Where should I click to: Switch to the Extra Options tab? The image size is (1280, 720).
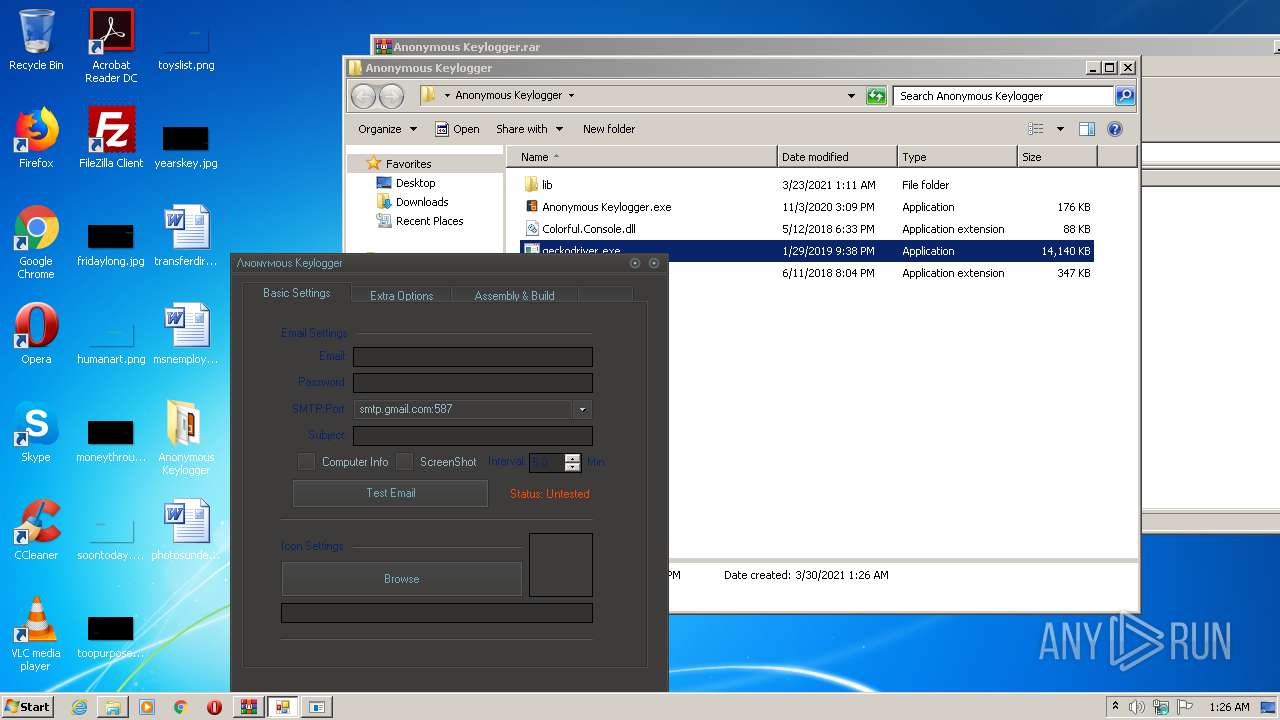coord(401,295)
